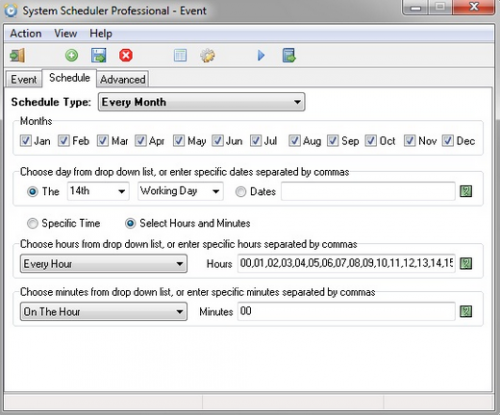This screenshot has height=415, width=500.
Task: Open the Action menu
Action: click(x=26, y=33)
